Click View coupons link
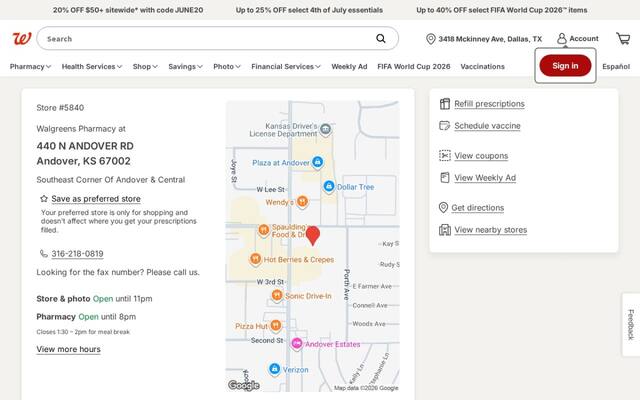 pyautogui.click(x=481, y=156)
